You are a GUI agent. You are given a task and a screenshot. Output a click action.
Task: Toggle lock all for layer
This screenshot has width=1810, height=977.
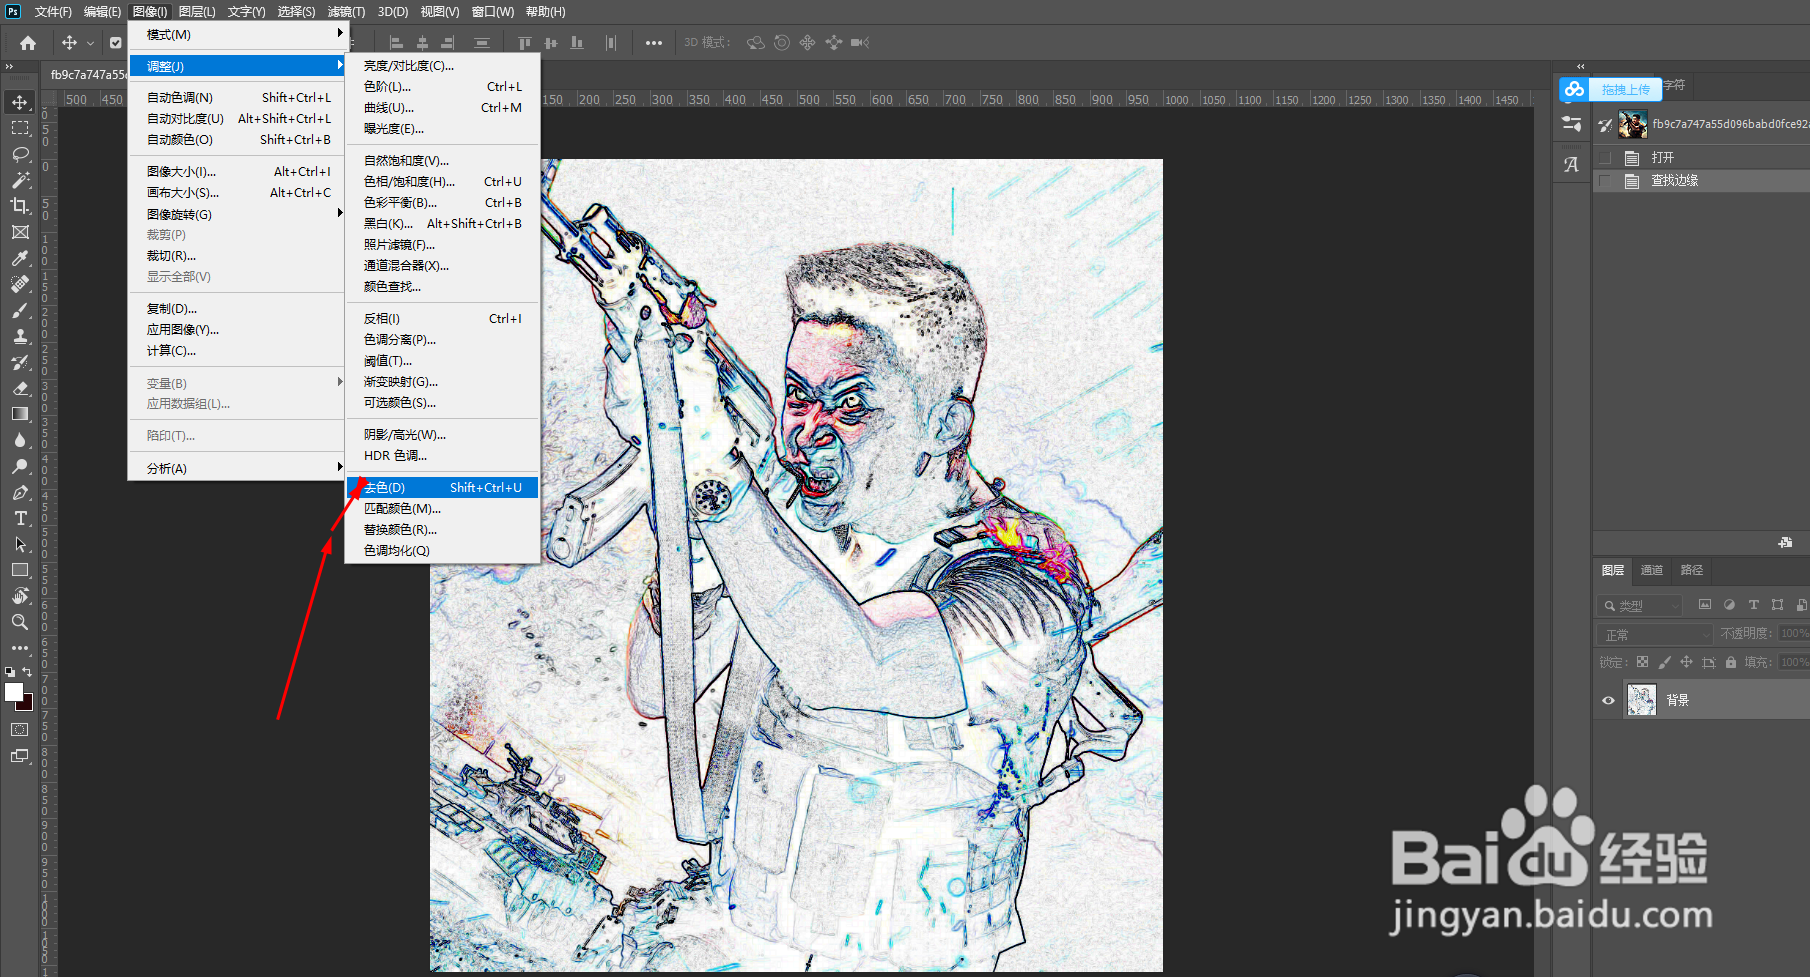click(1731, 662)
